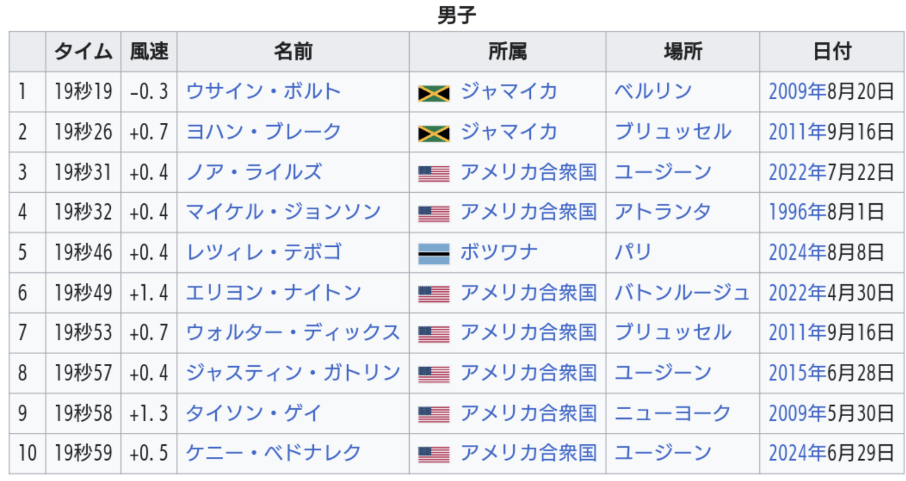Screen dimensions: 906x481
Task: Click the US flag beside マイケル・ジョンソン
Action: pos(433,213)
